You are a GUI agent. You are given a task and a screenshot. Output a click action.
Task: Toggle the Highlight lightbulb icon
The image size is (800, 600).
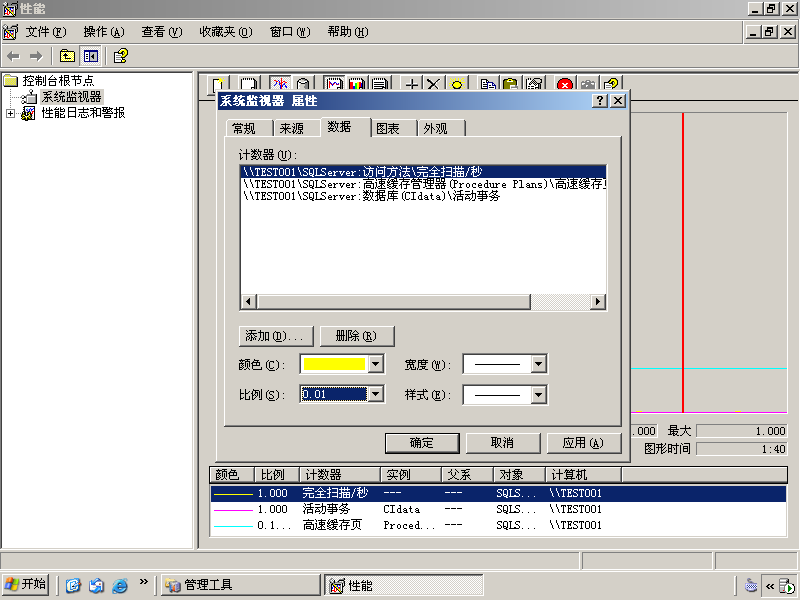coord(457,84)
